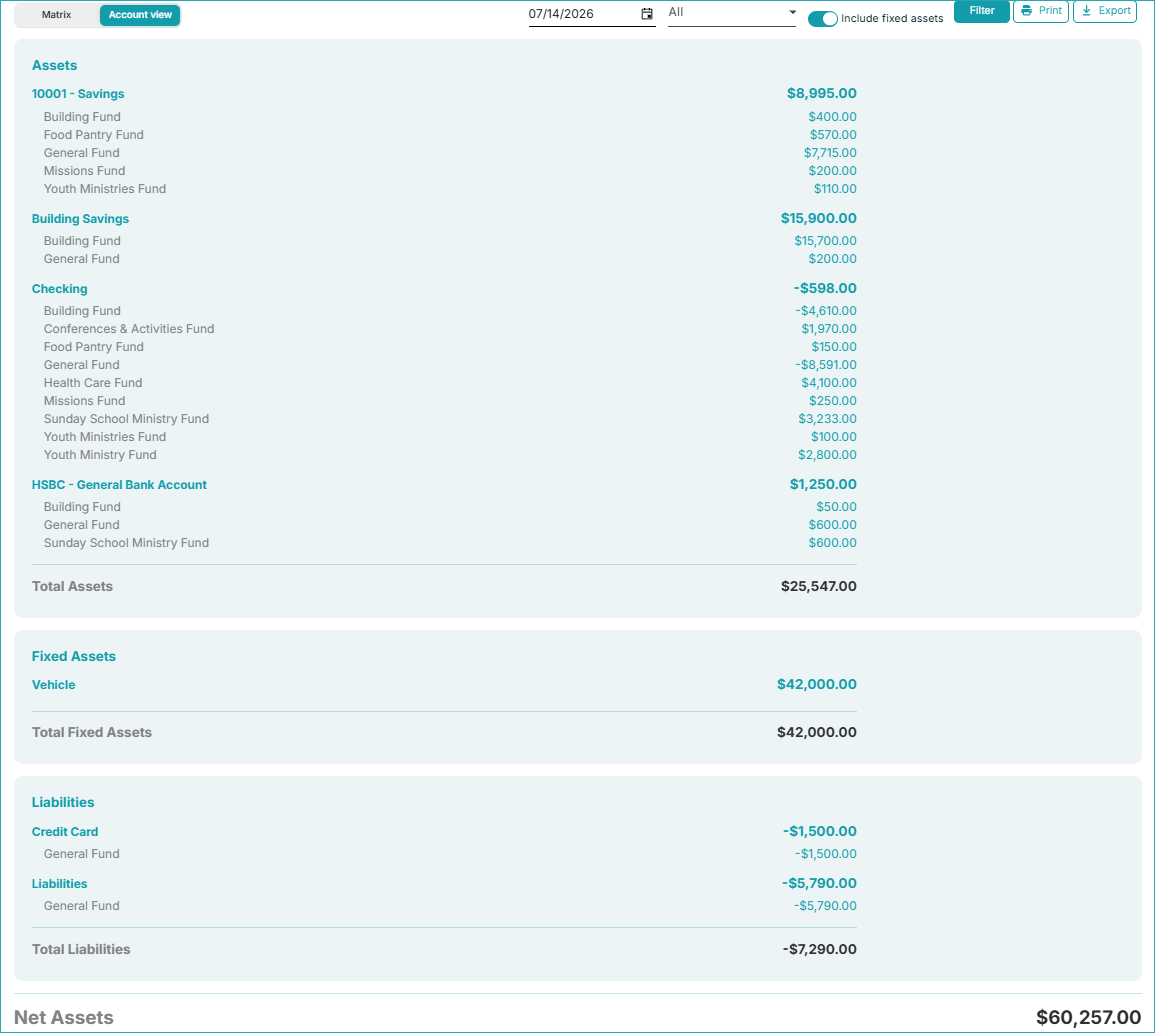The image size is (1155, 1033).
Task: Click the Total Fixed Assets label
Action: [91, 732]
